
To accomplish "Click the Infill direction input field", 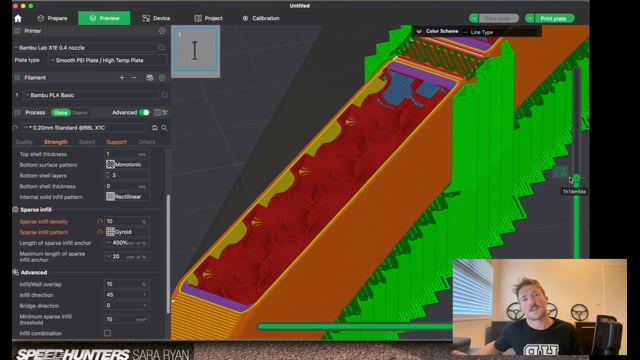I will pyautogui.click(x=127, y=295).
